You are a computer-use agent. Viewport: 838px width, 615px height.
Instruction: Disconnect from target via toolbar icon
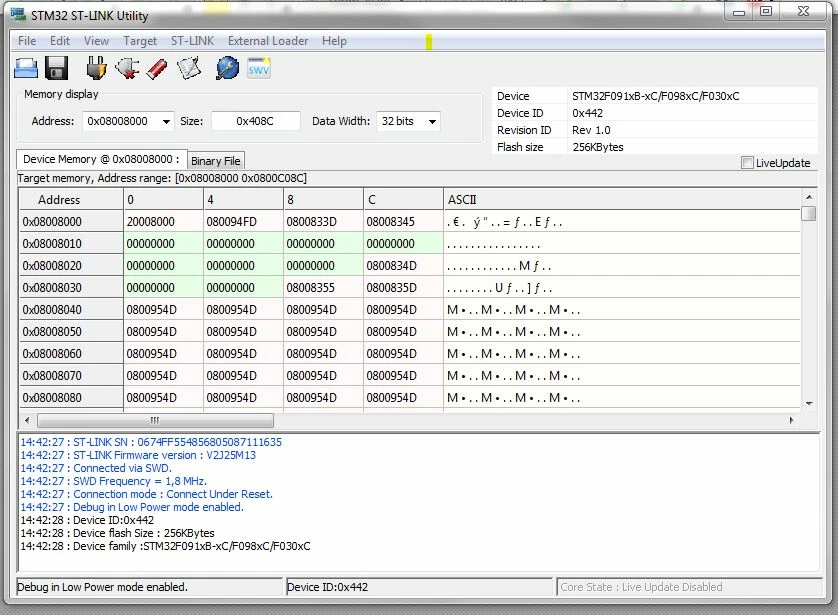click(127, 68)
